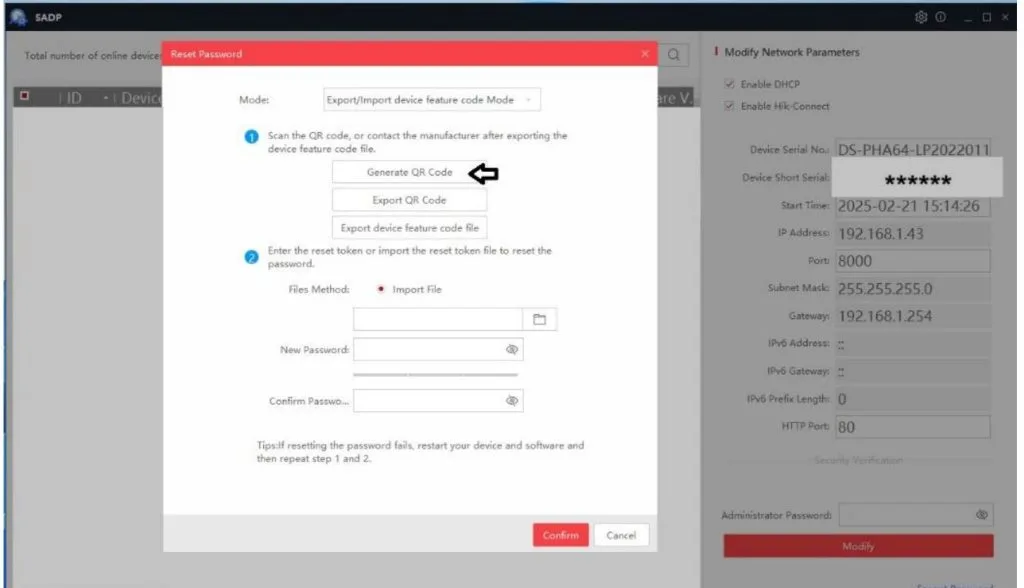The width and height of the screenshot is (1024, 588).
Task: Cancel the Reset Password dialog
Action: [621, 535]
